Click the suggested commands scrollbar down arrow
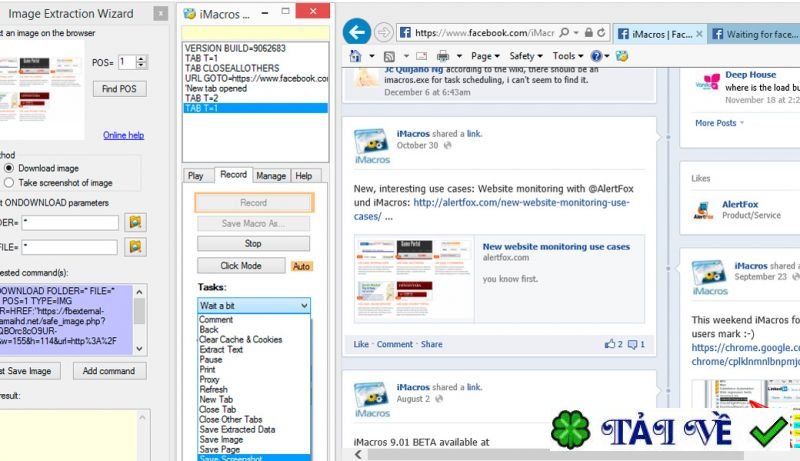This screenshot has width=800, height=461. (x=139, y=349)
